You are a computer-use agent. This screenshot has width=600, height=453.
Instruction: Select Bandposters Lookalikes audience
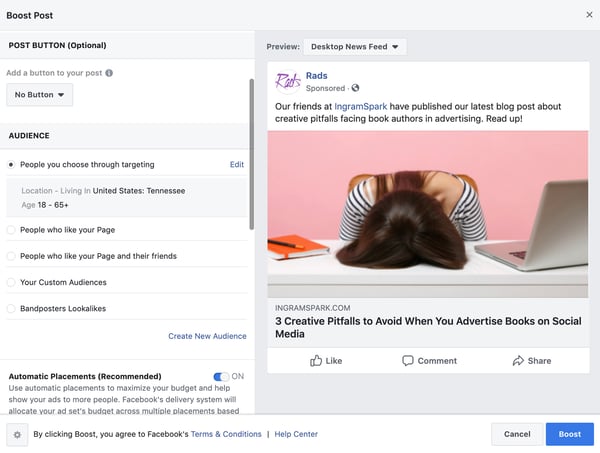pos(11,308)
